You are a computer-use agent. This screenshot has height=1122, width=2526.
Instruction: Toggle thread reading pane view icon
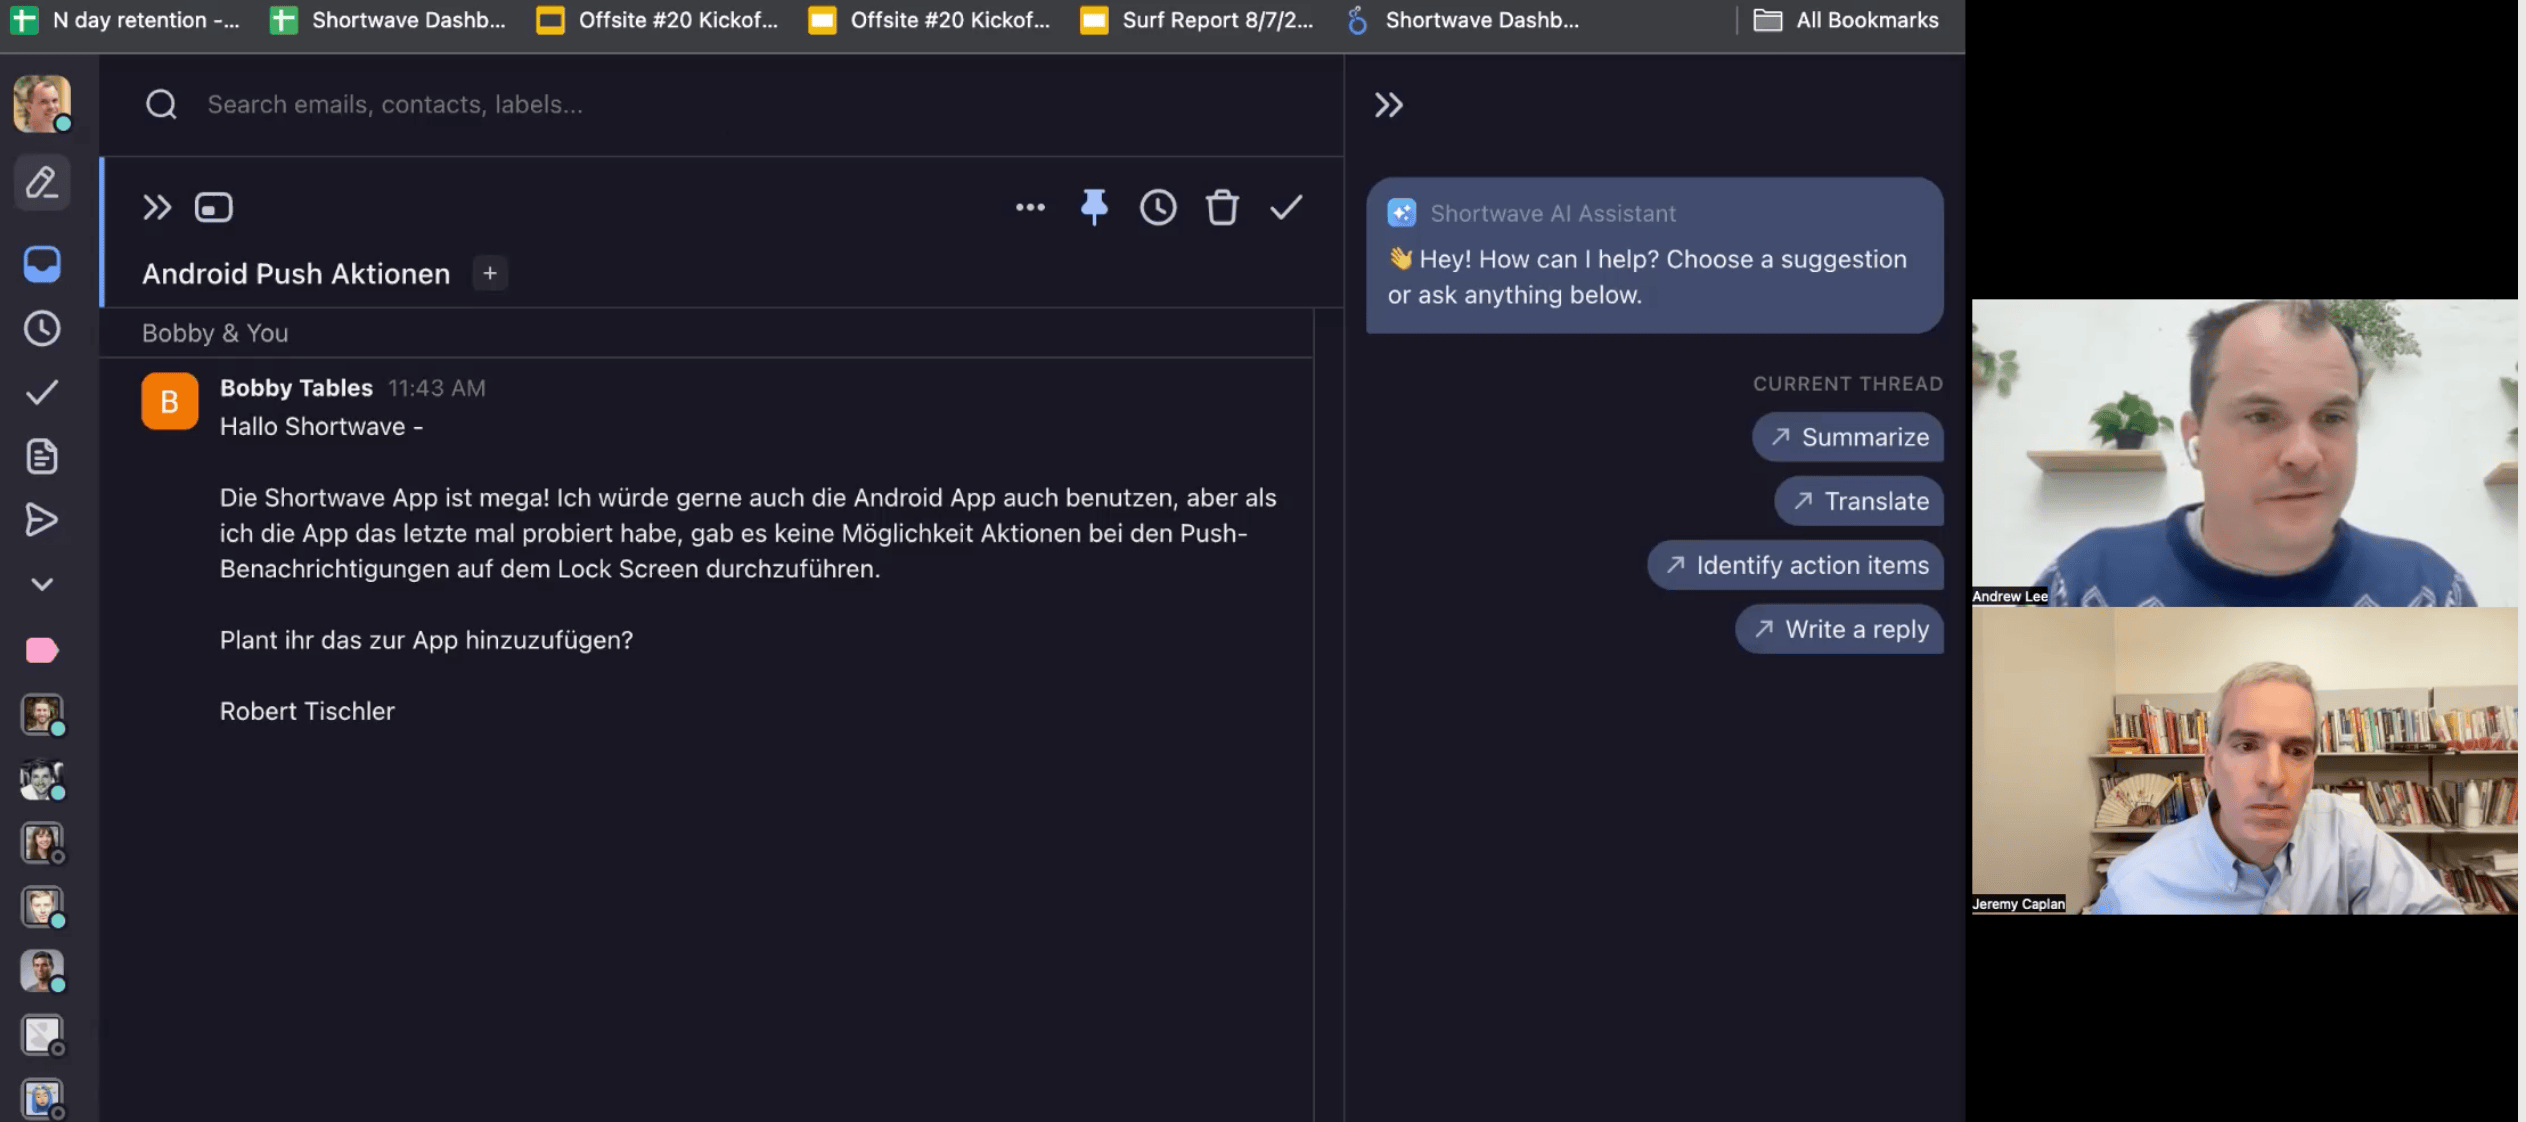coord(213,207)
